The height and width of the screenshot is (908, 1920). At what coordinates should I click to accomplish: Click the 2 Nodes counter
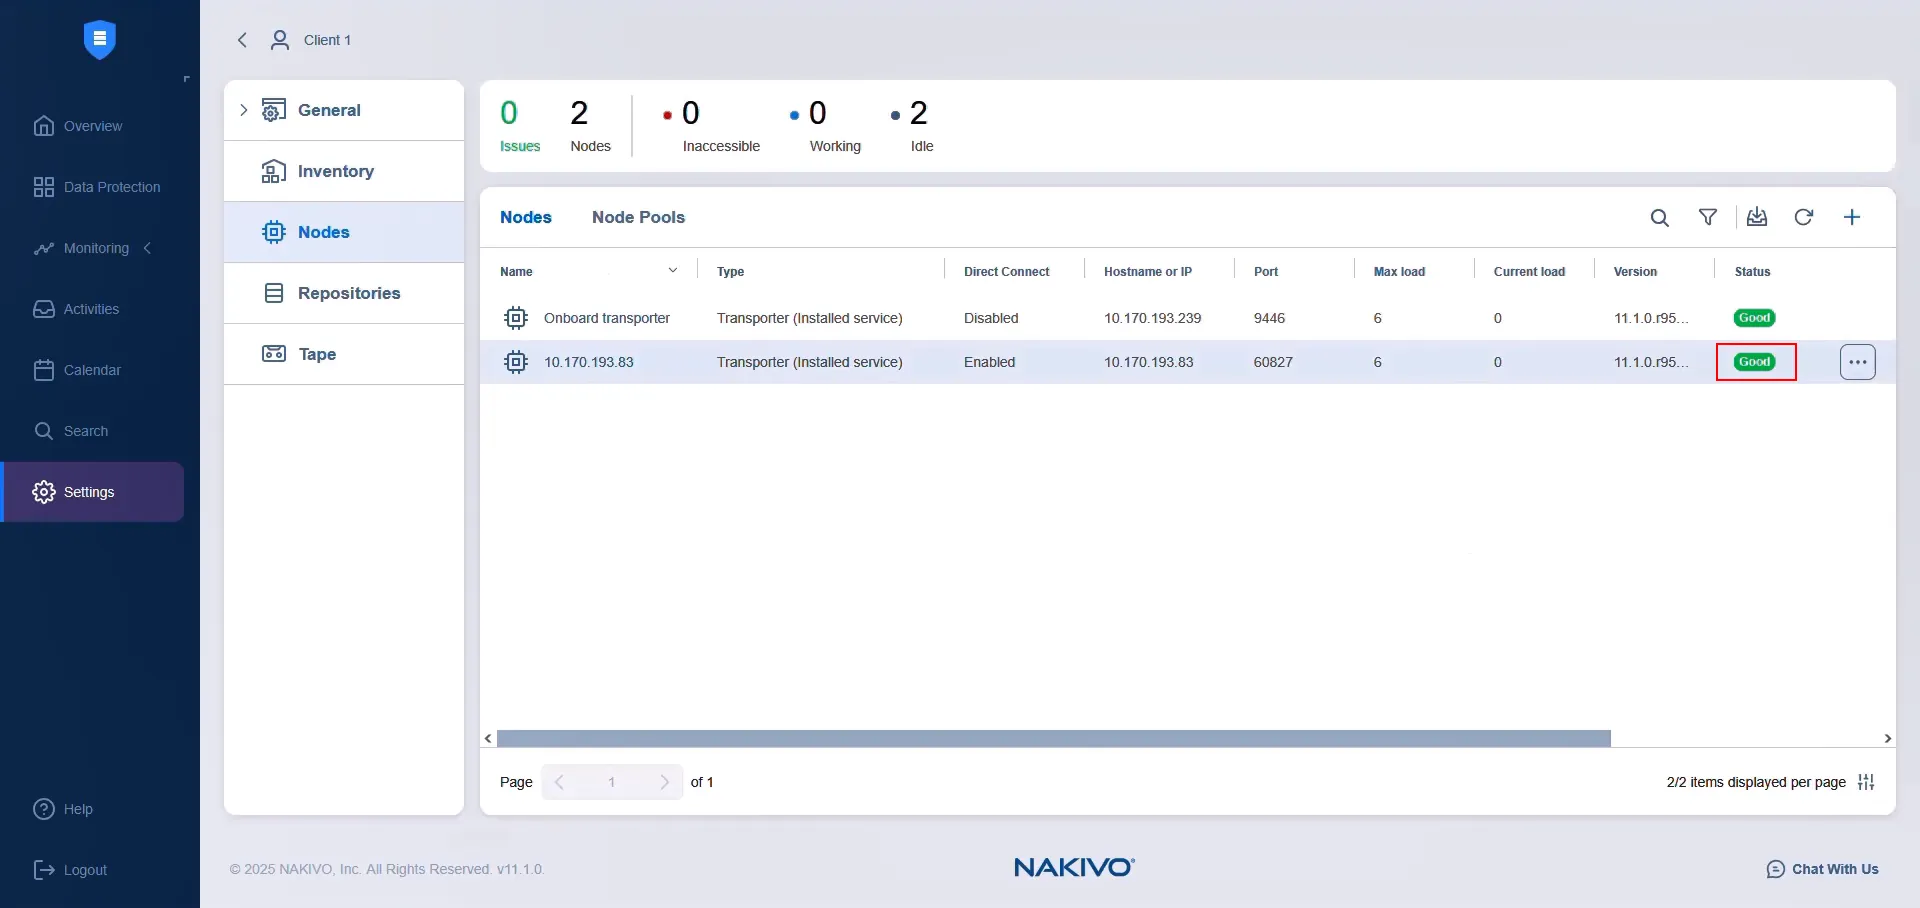pos(590,126)
